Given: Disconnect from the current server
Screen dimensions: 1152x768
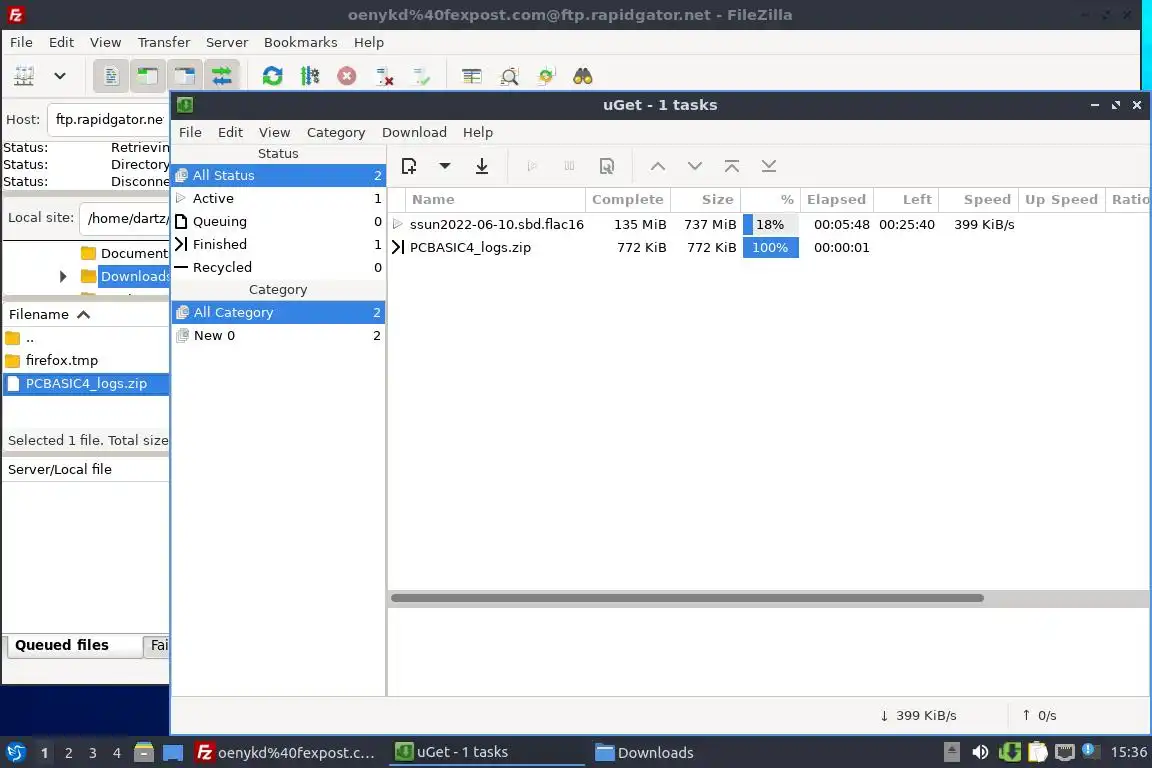Looking at the screenshot, I should [x=384, y=76].
